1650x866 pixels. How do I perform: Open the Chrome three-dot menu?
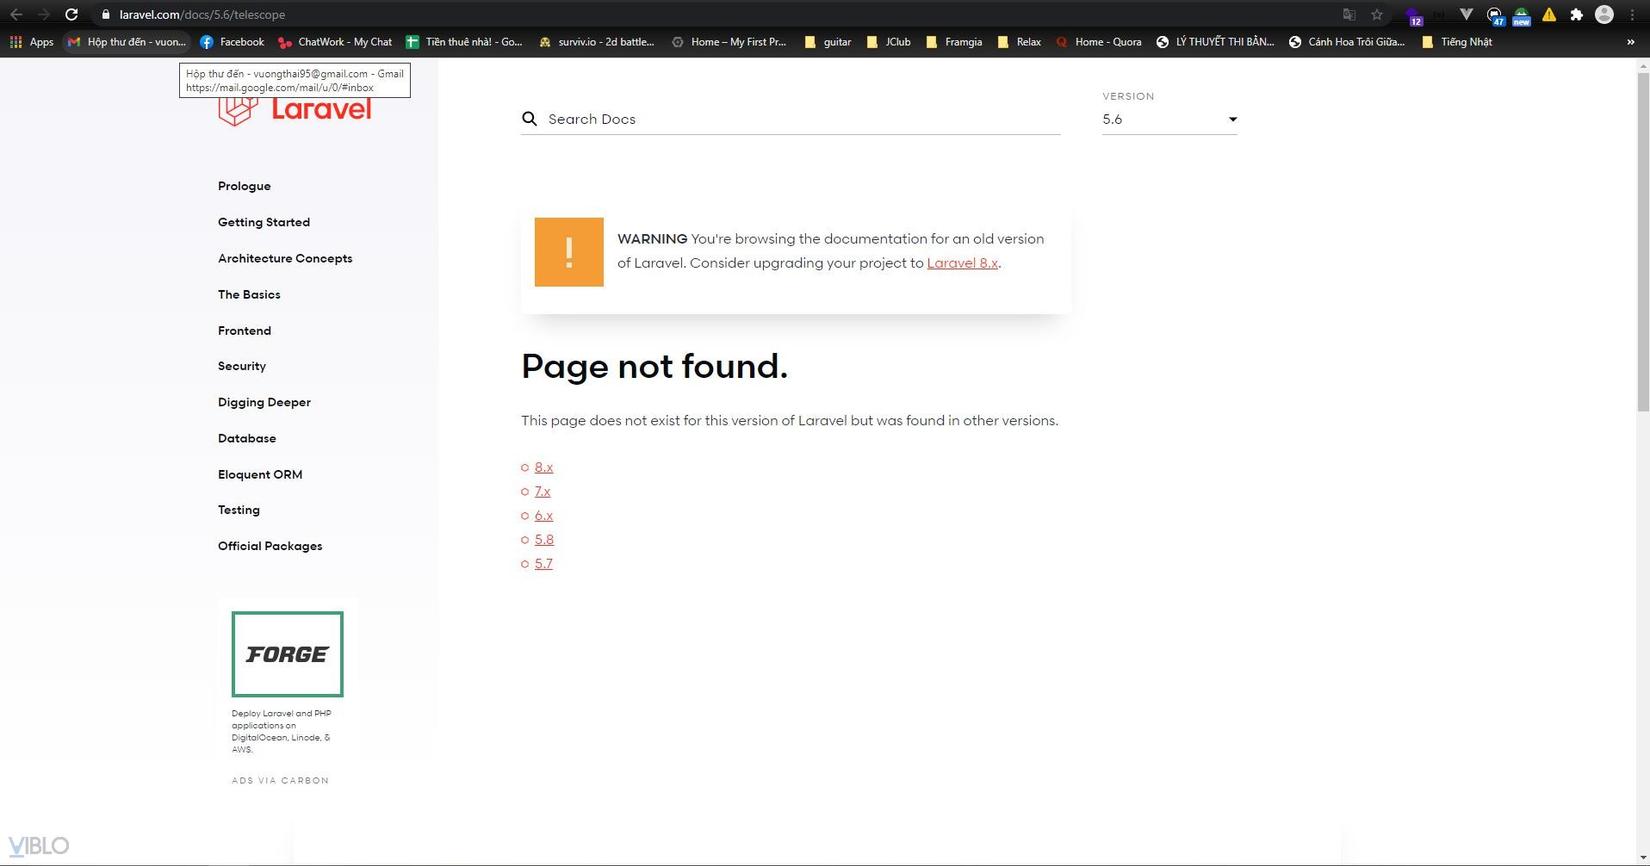coord(1632,14)
